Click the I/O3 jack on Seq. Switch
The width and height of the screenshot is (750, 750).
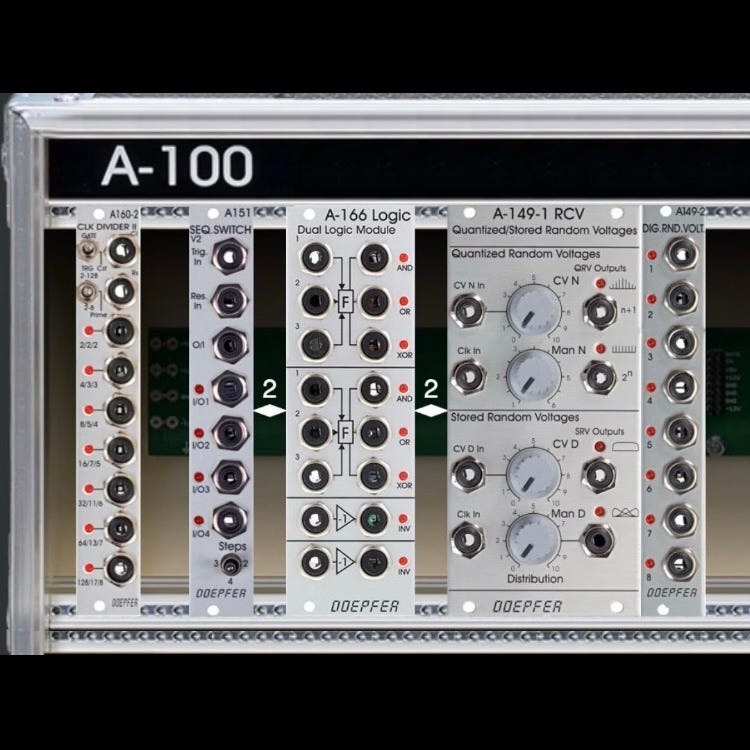[x=230, y=477]
